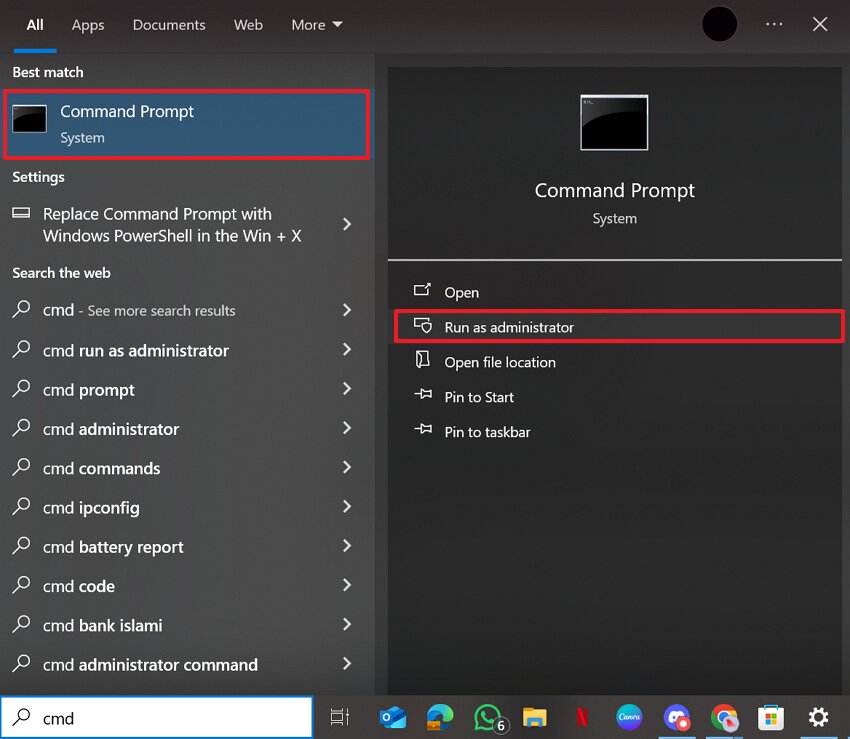Expand the cmd commands web suggestion
Image resolution: width=850 pixels, height=739 pixels.
click(x=347, y=468)
